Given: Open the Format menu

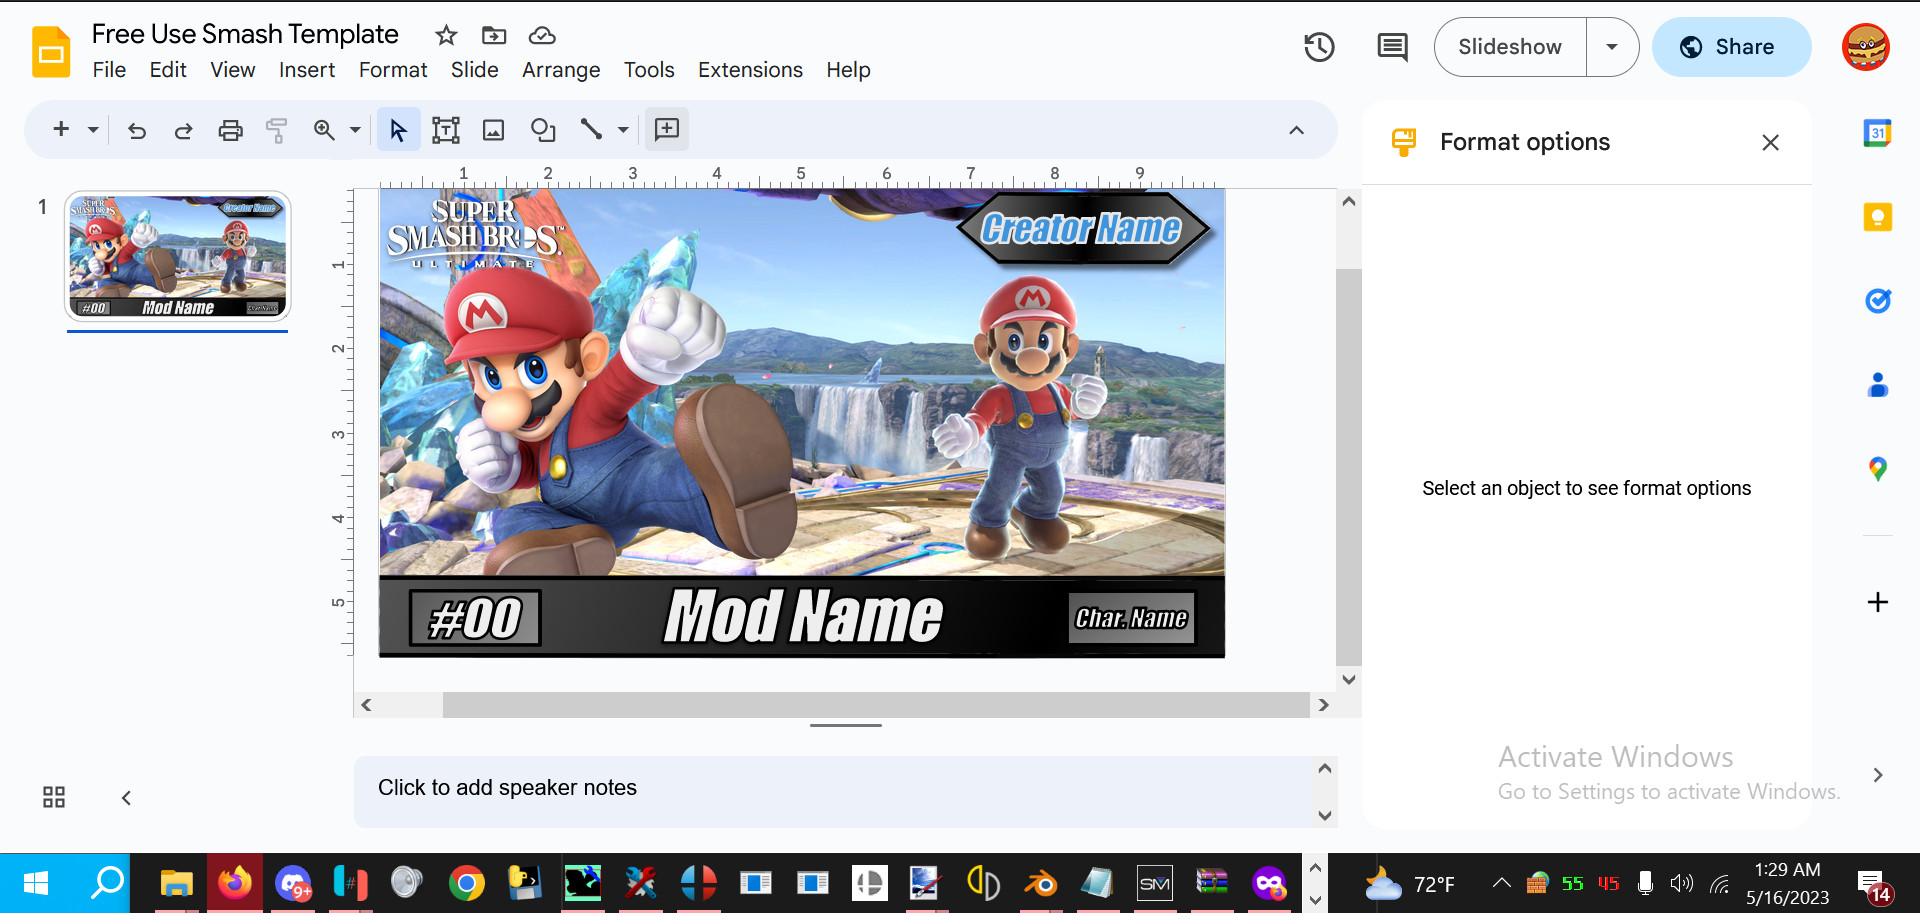Looking at the screenshot, I should click(x=393, y=70).
